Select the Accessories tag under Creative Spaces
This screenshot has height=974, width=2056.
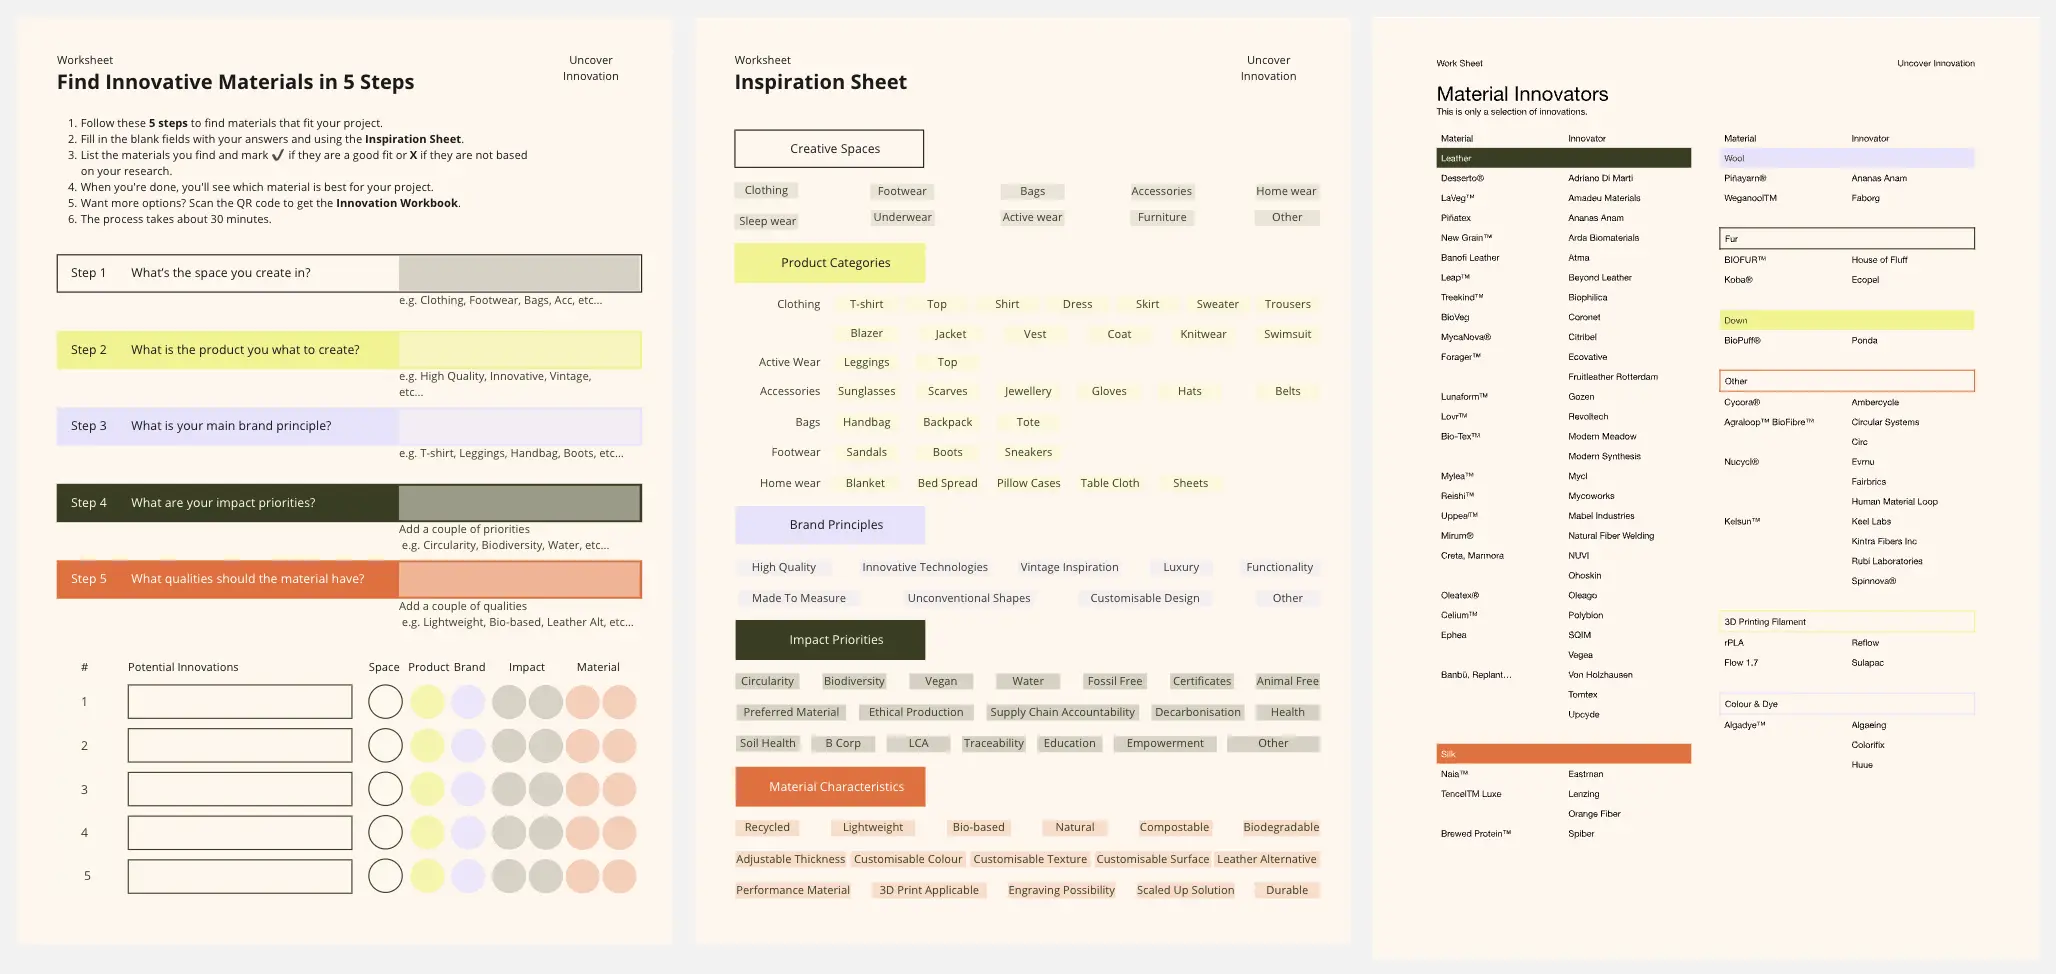[x=1161, y=191]
